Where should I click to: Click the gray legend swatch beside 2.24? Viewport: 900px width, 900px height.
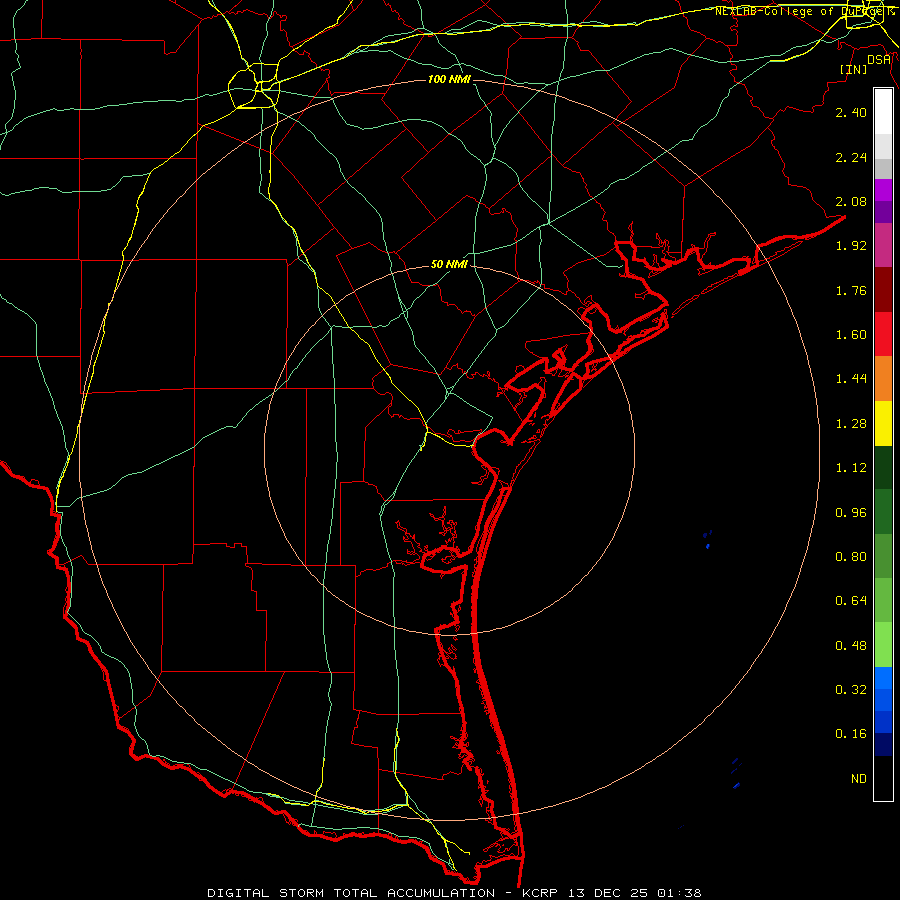pos(883,168)
